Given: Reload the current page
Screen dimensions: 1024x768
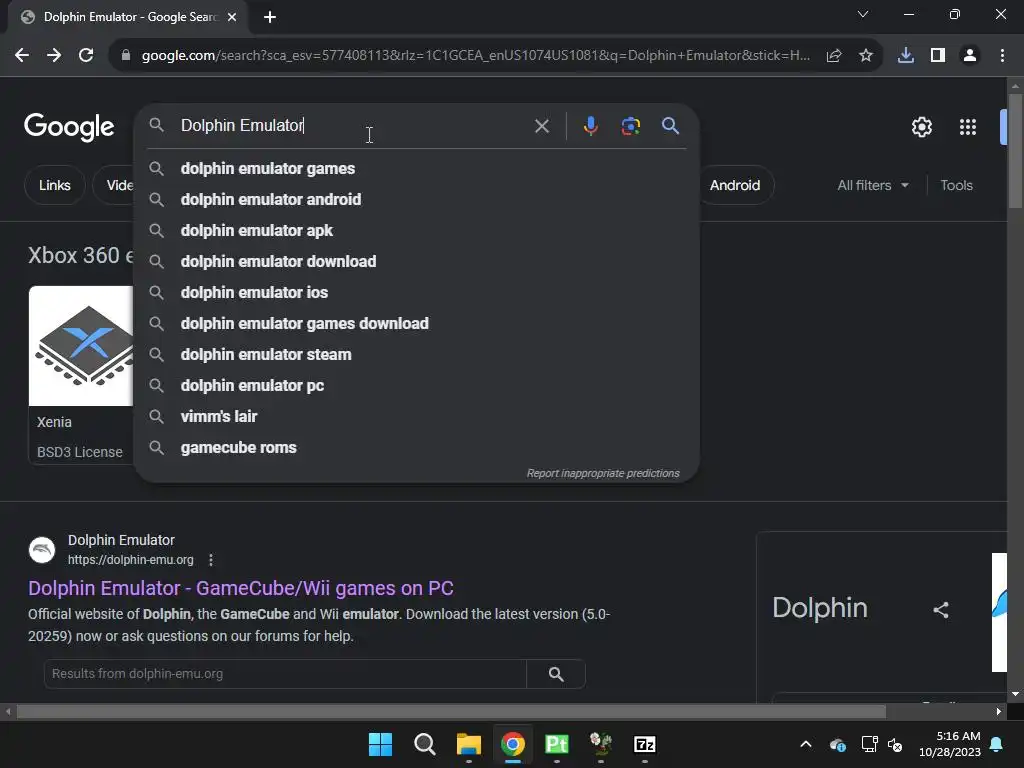Looking at the screenshot, I should pyautogui.click(x=86, y=56).
